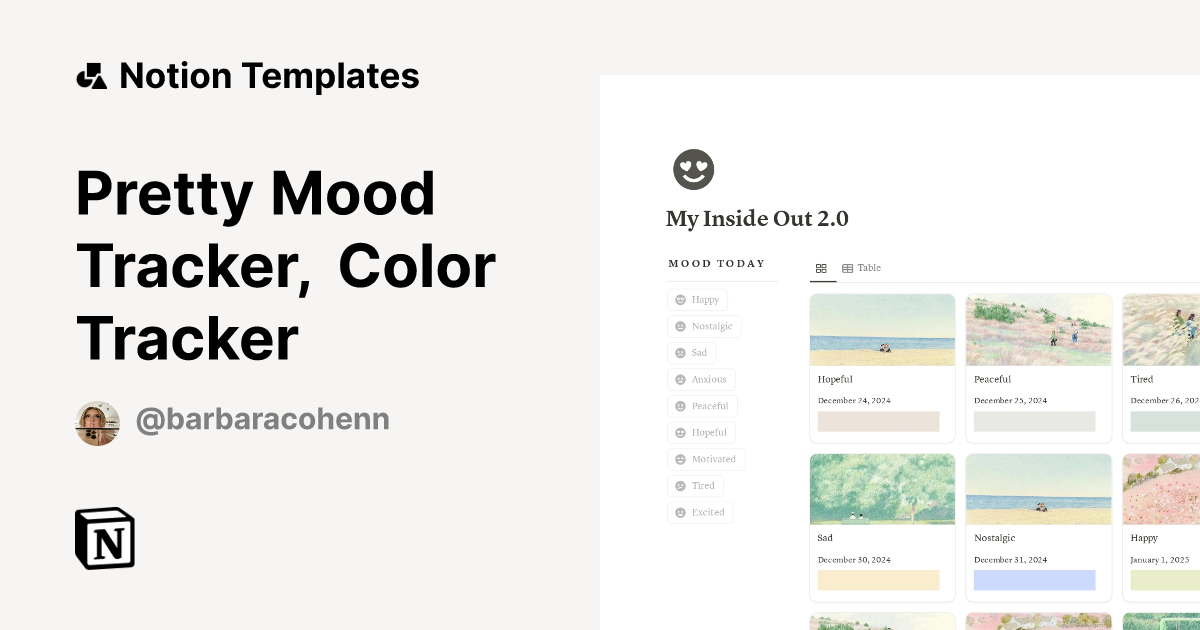
Task: Switch to the Table view tab
Action: tap(861, 268)
